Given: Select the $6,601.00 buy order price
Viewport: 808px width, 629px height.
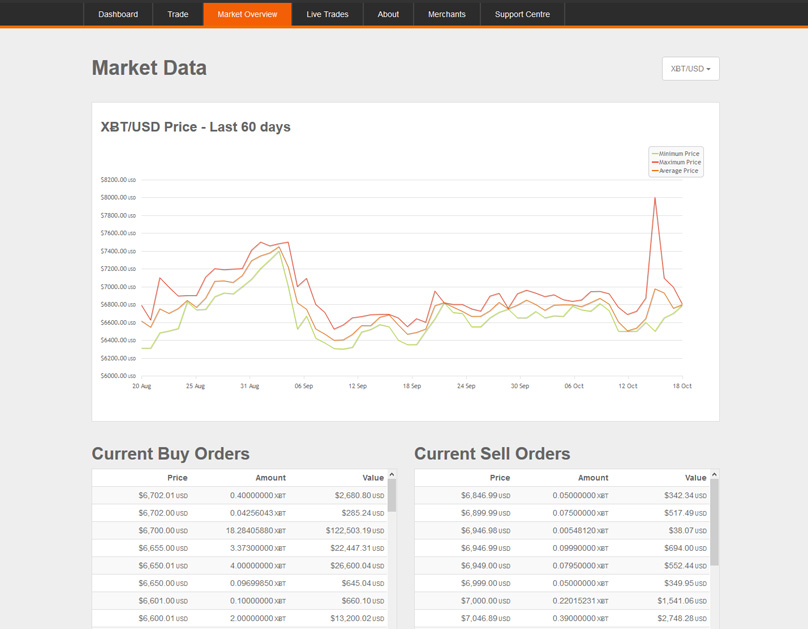Looking at the screenshot, I should point(163,600).
